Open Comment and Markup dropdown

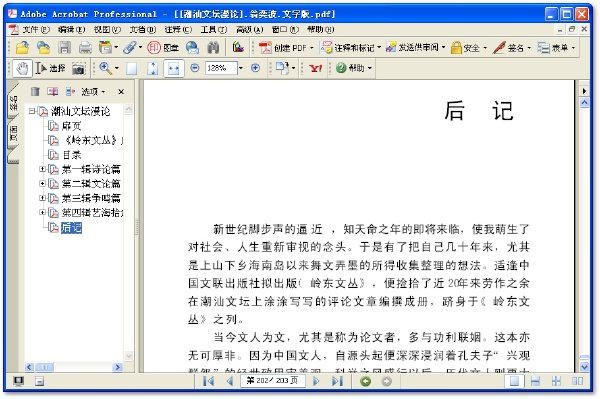[x=351, y=48]
